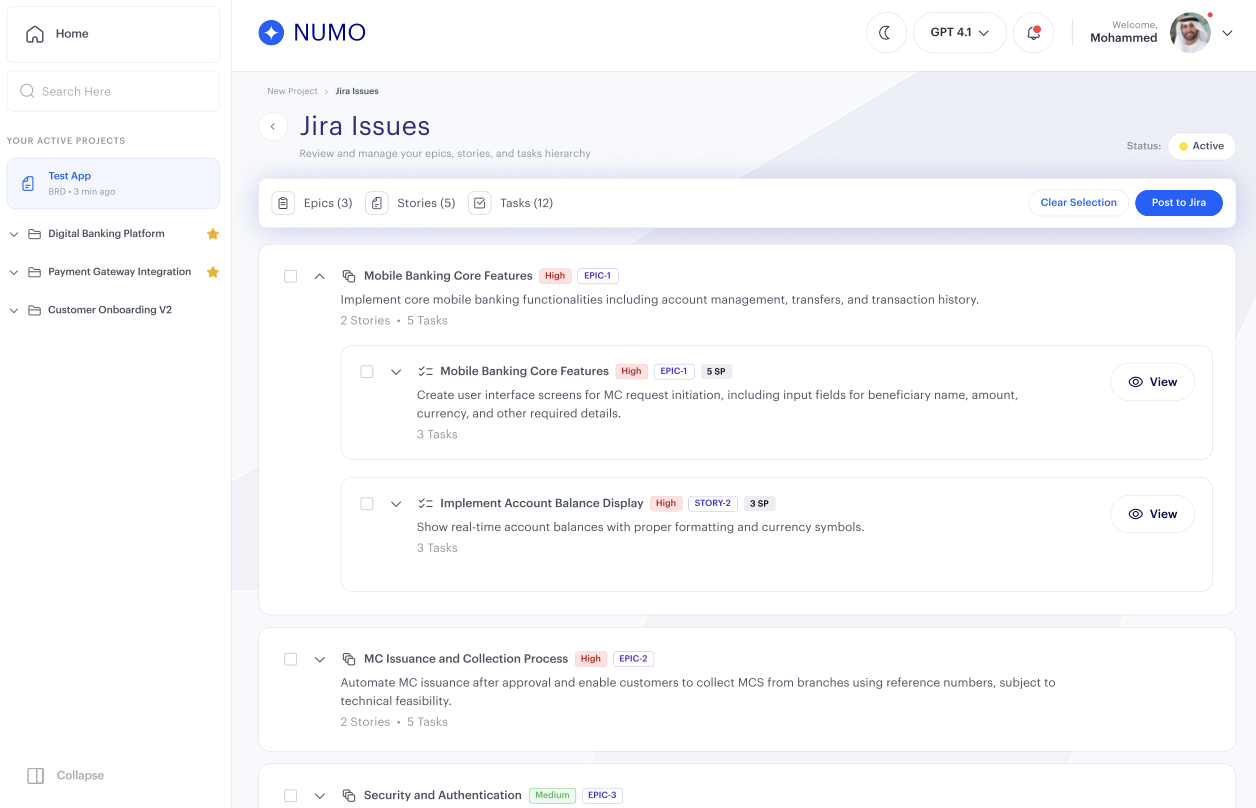Click into the Search Here field
This screenshot has width=1256, height=808.
[x=114, y=91]
